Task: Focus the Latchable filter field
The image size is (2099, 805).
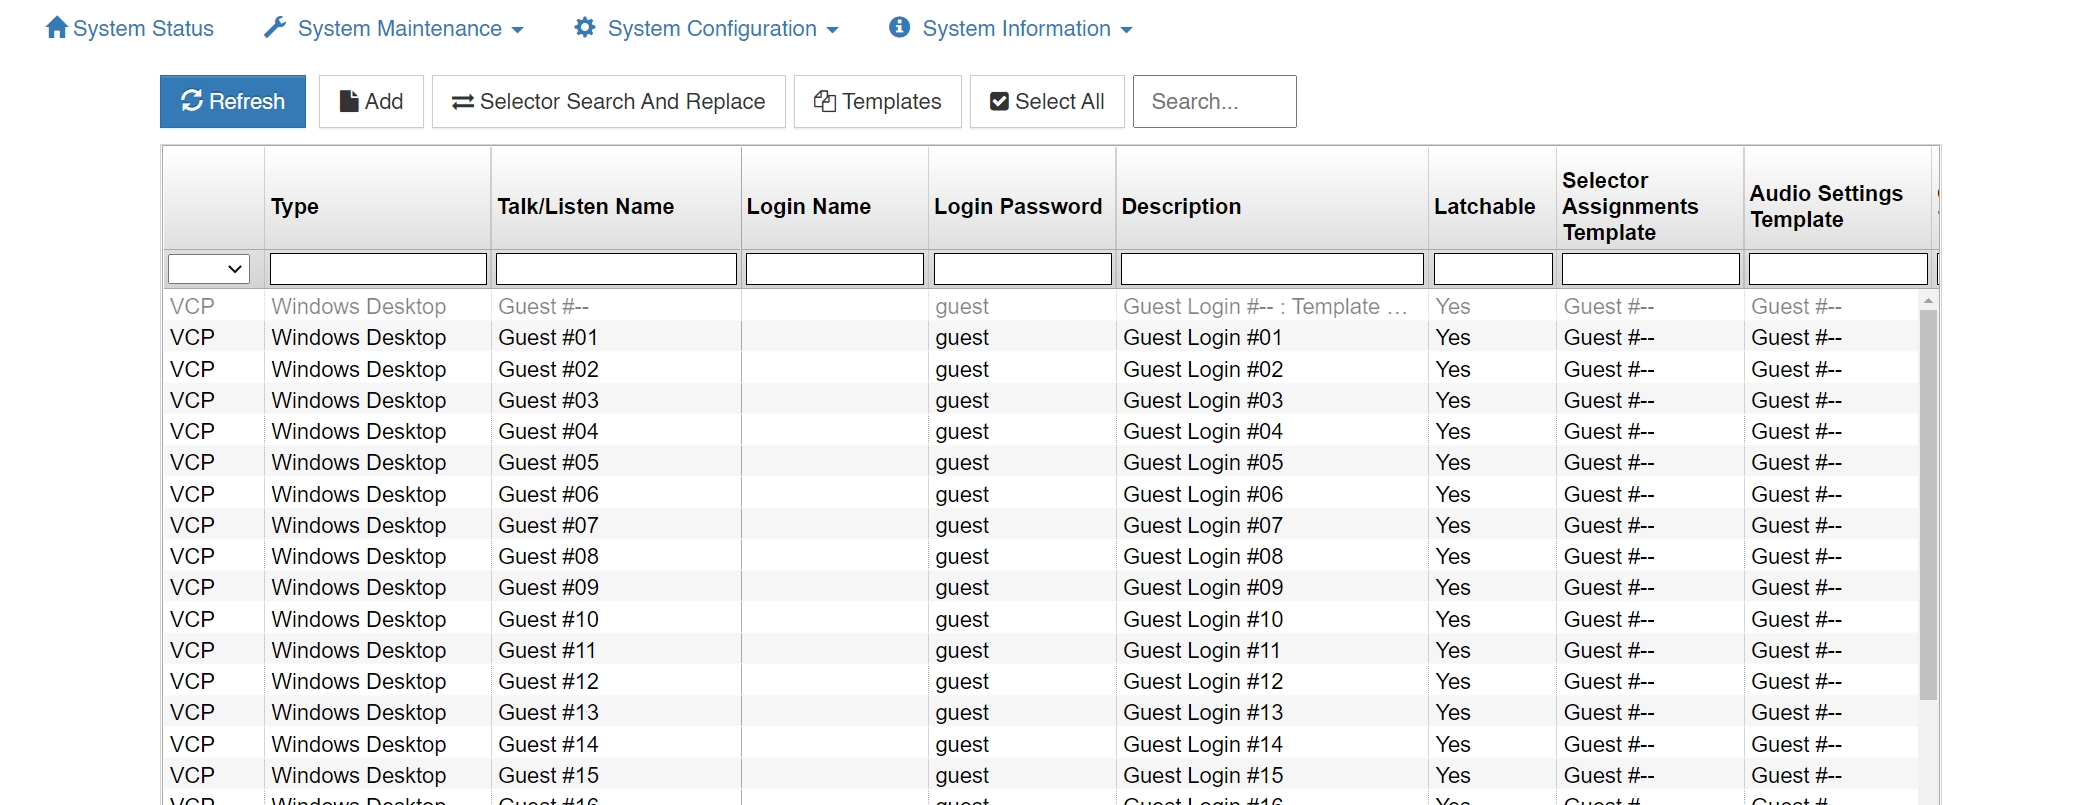Action: [1493, 269]
